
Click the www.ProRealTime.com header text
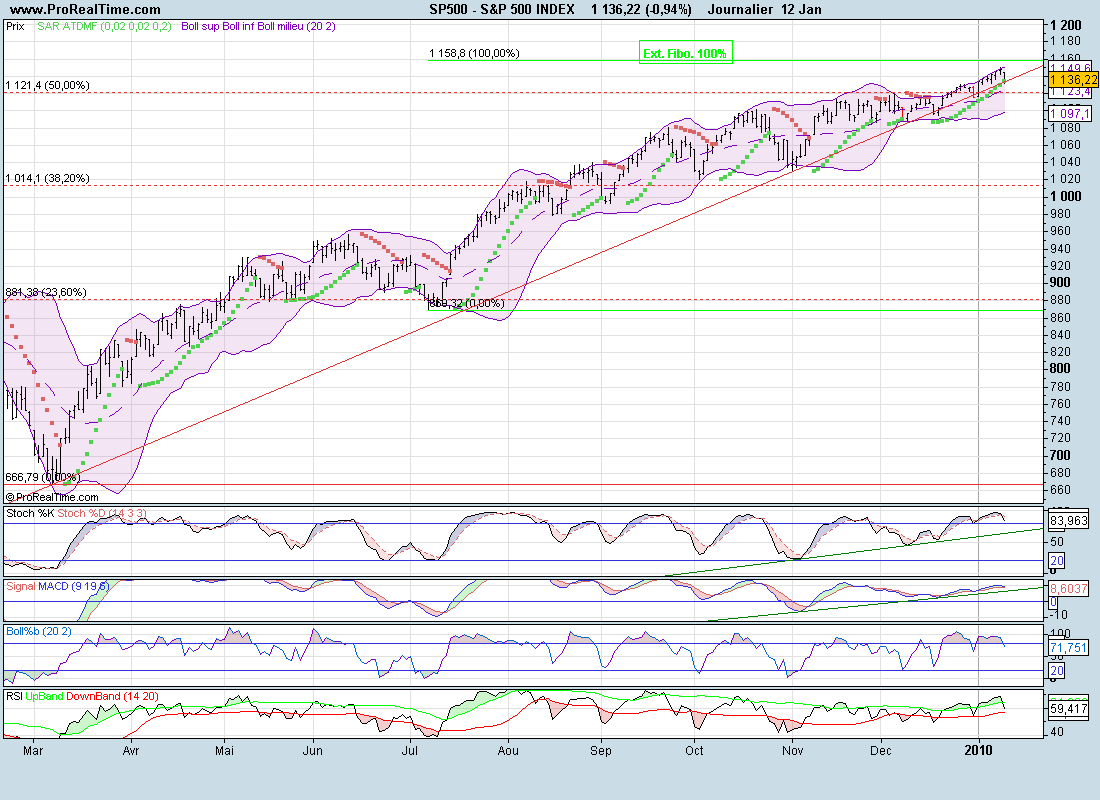point(86,10)
